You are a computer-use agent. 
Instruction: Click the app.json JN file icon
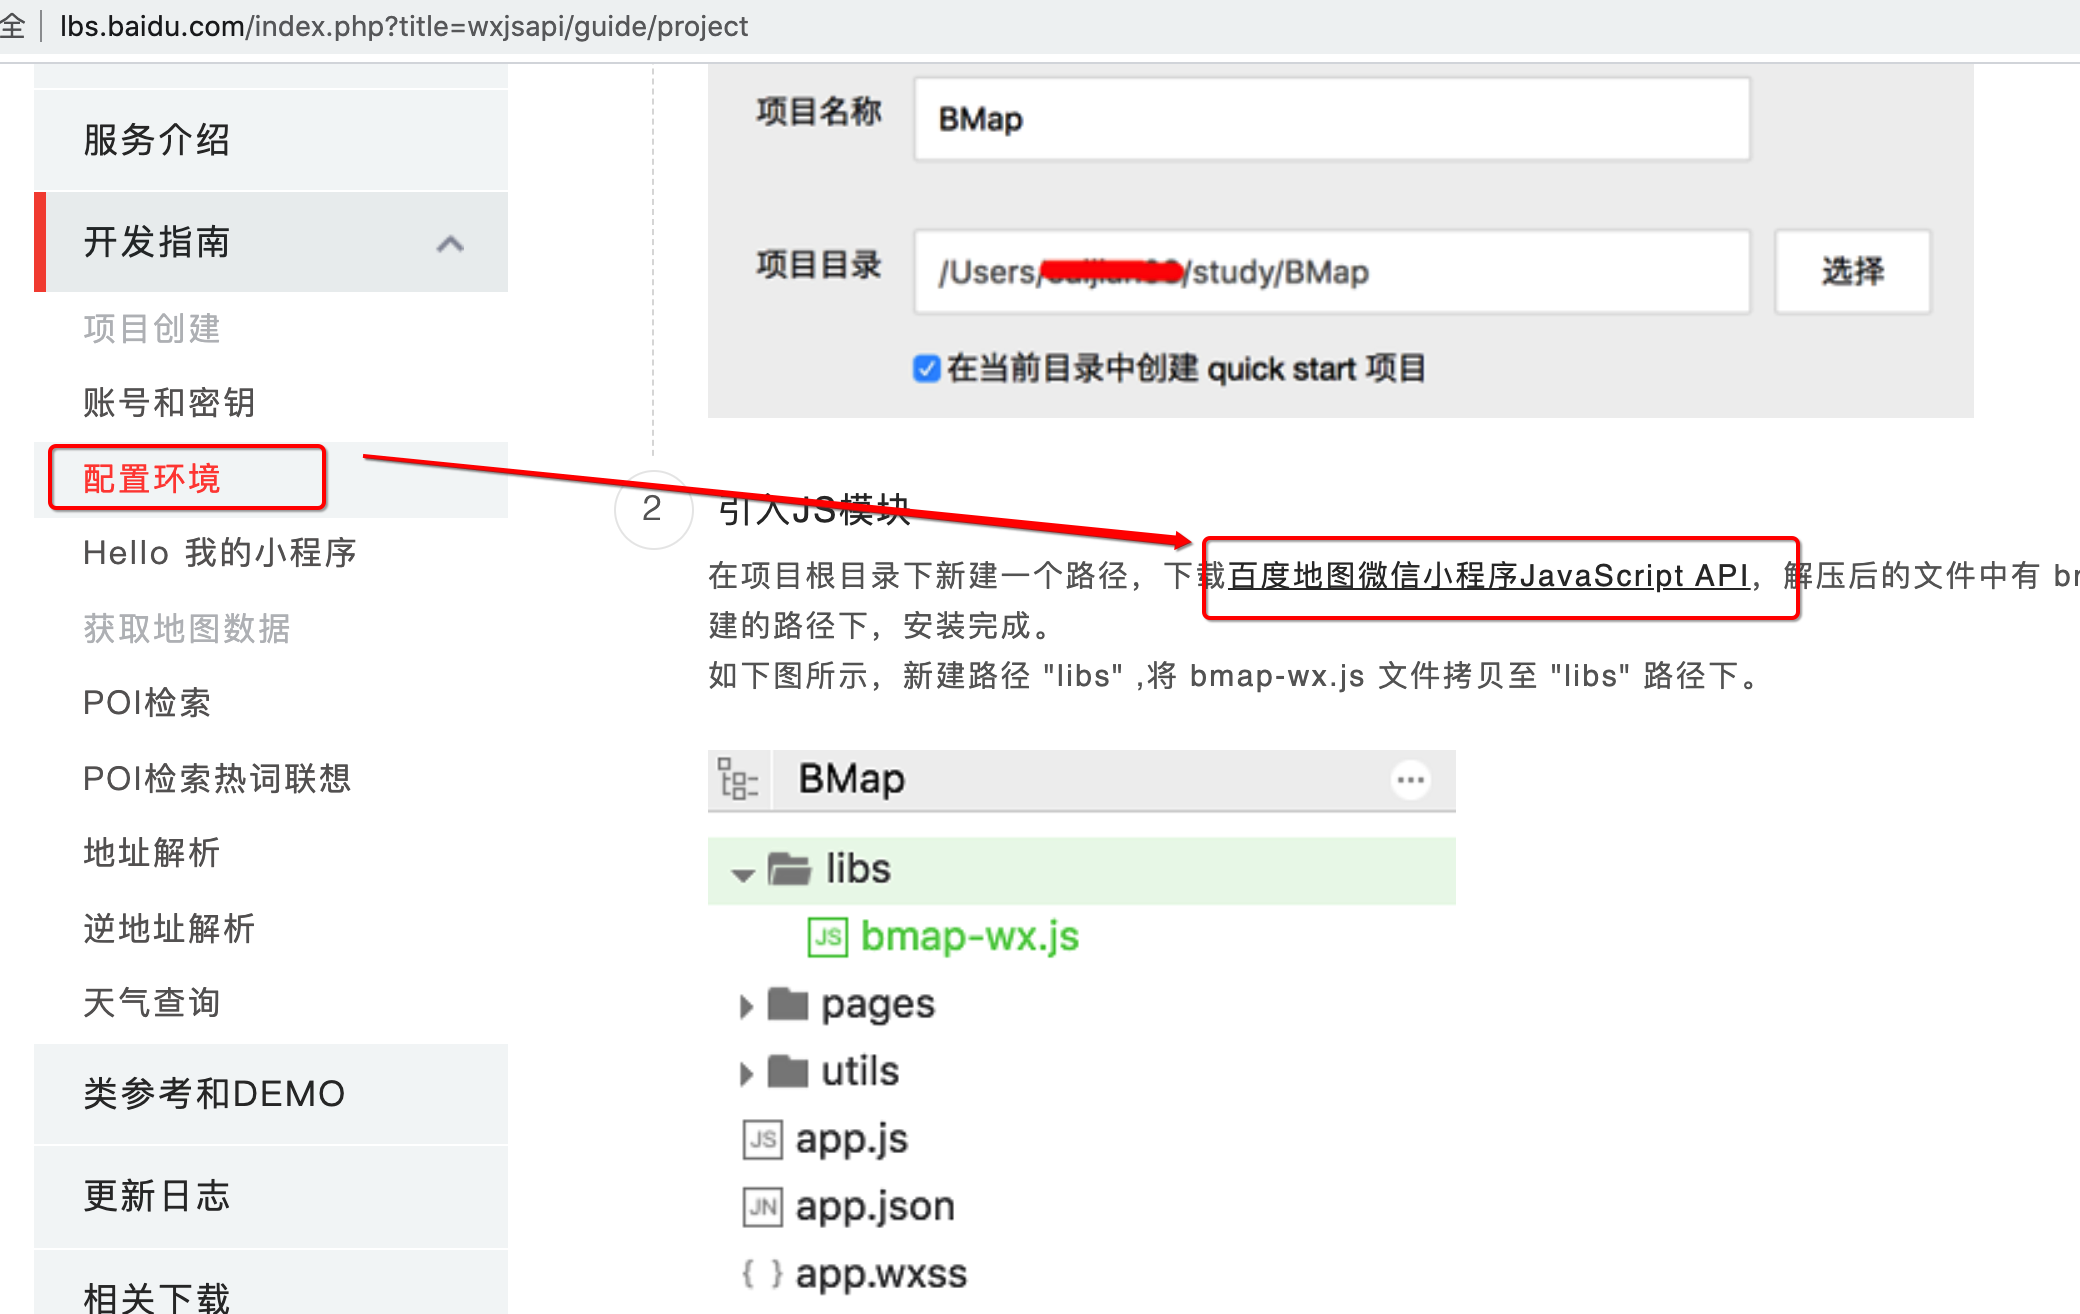(x=763, y=1206)
